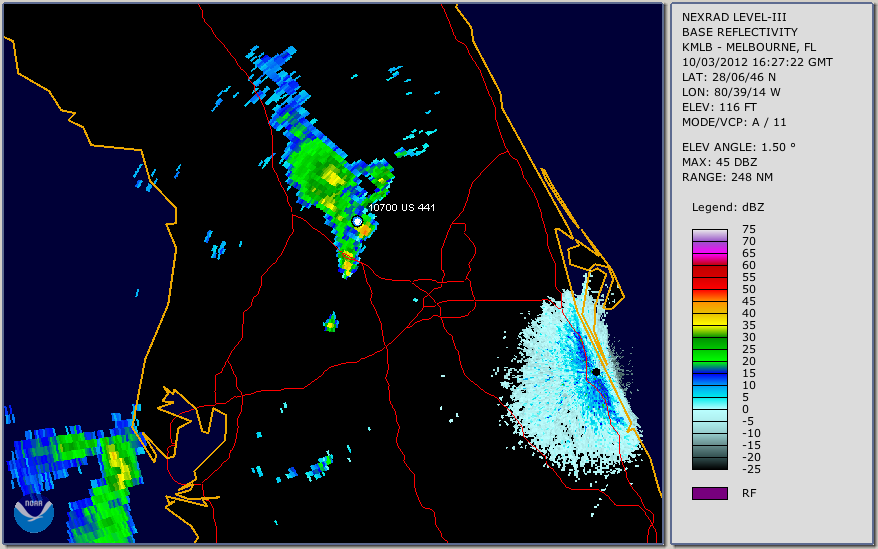Click the 'RANGE: 248 NM' line
The image size is (878, 549).
pyautogui.click(x=727, y=178)
